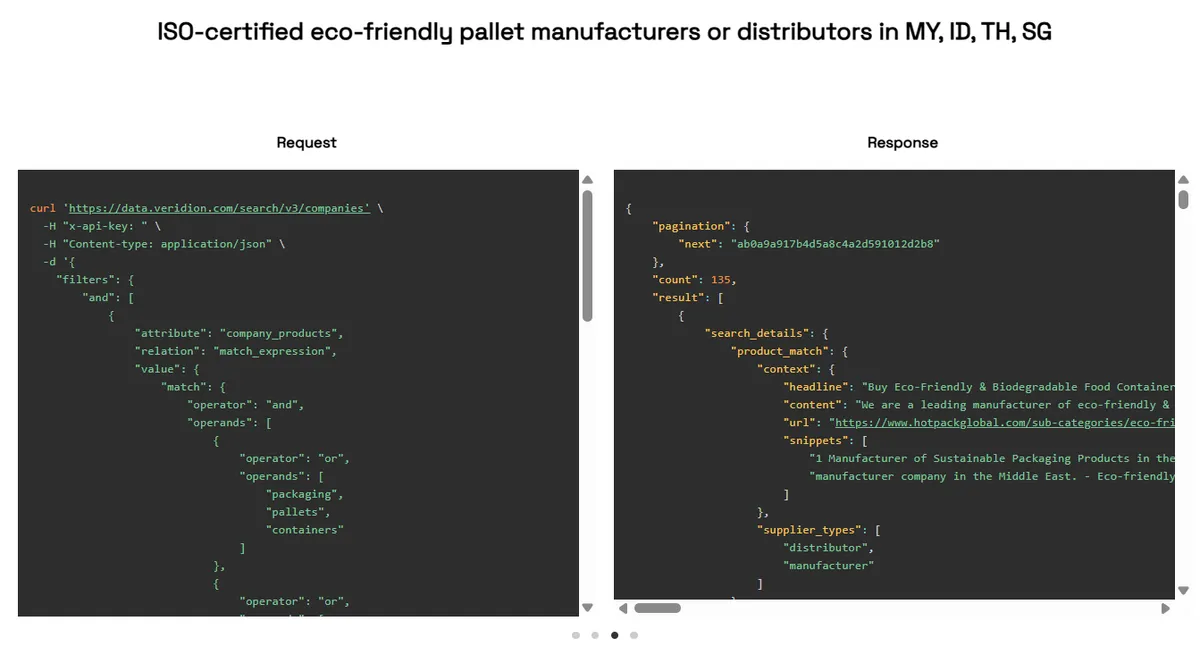The width and height of the screenshot is (1200, 663).
Task: Click the "headline" Buy Eco-Friendly line
Action: coord(979,387)
